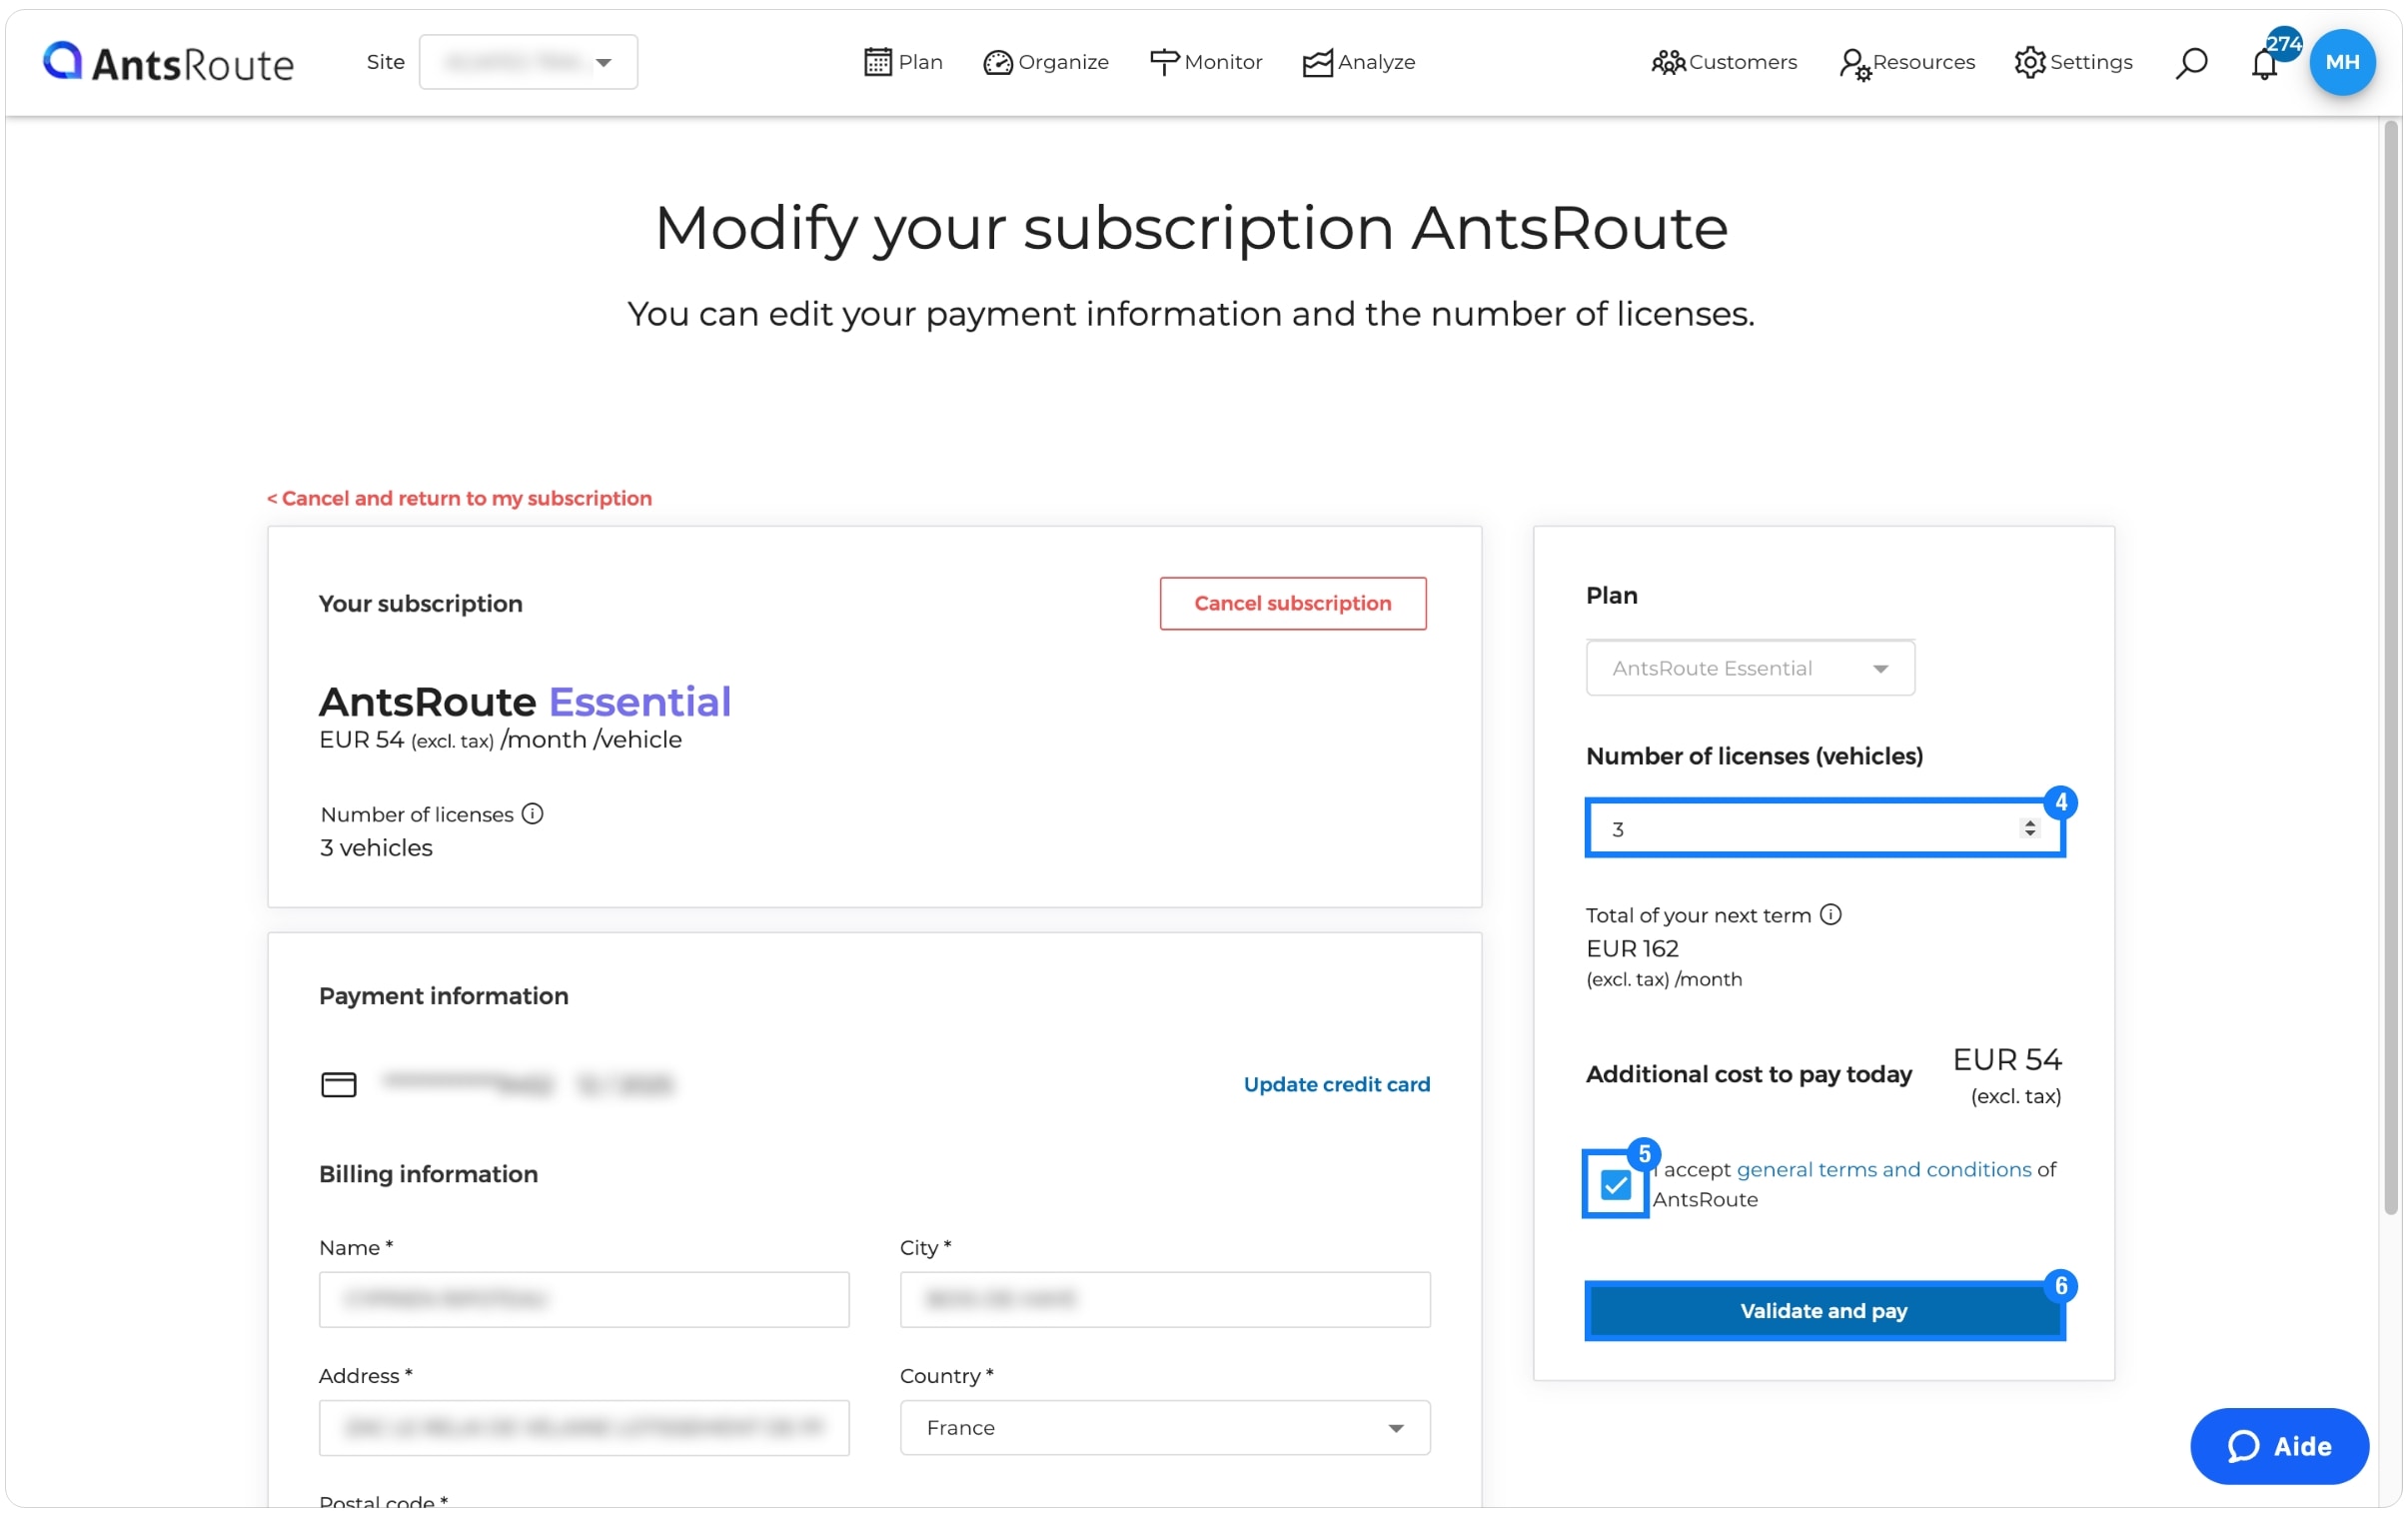Viewport: 2408px width, 1516px height.
Task: Click the search magnifier icon
Action: (x=2190, y=62)
